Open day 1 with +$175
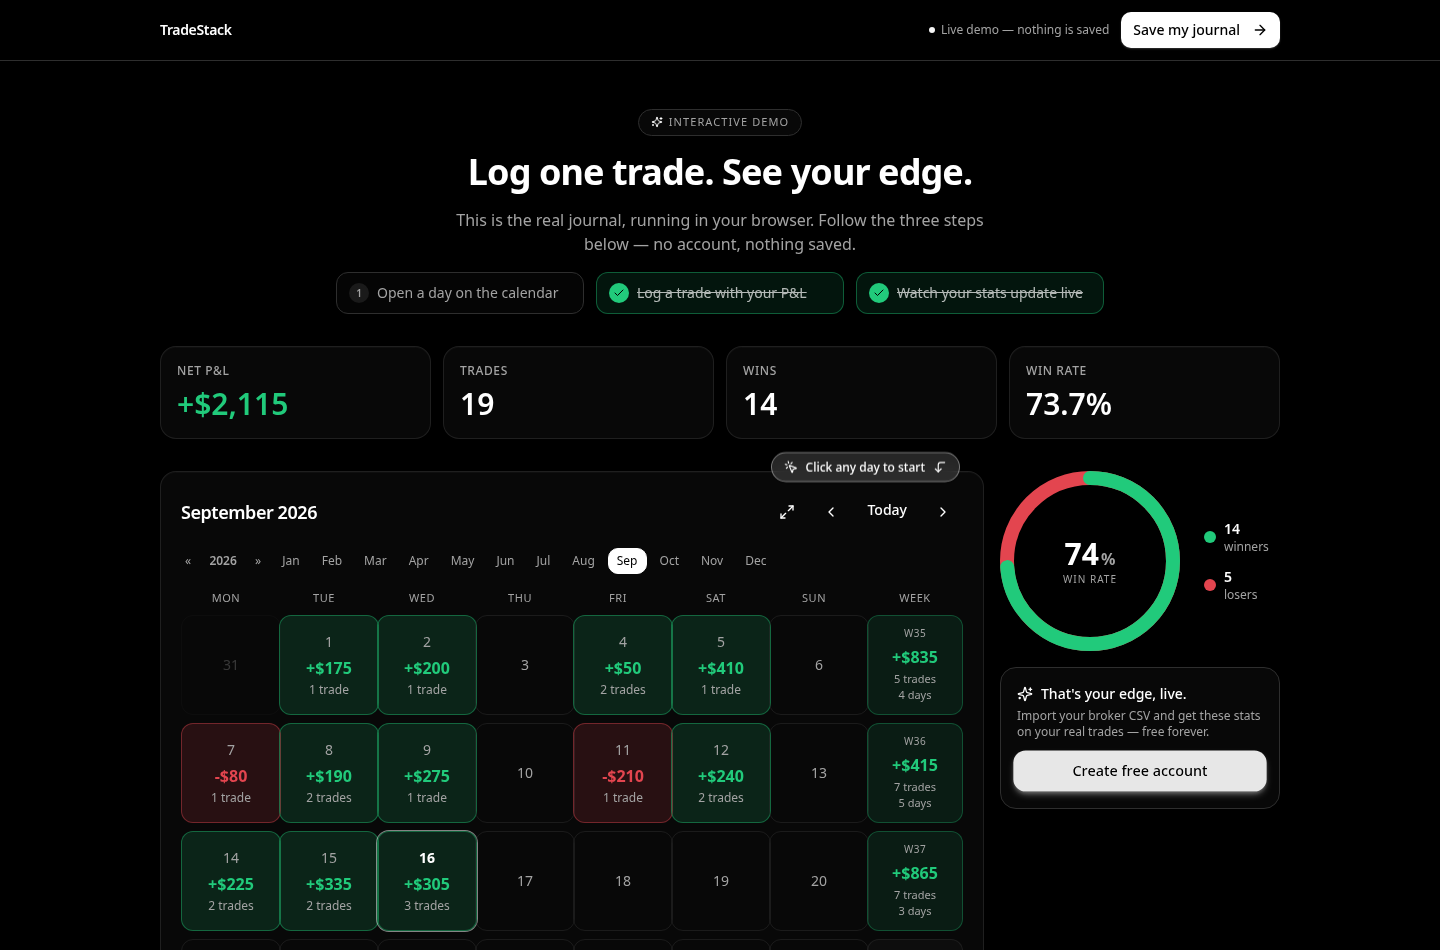The image size is (1440, 950). (329, 665)
